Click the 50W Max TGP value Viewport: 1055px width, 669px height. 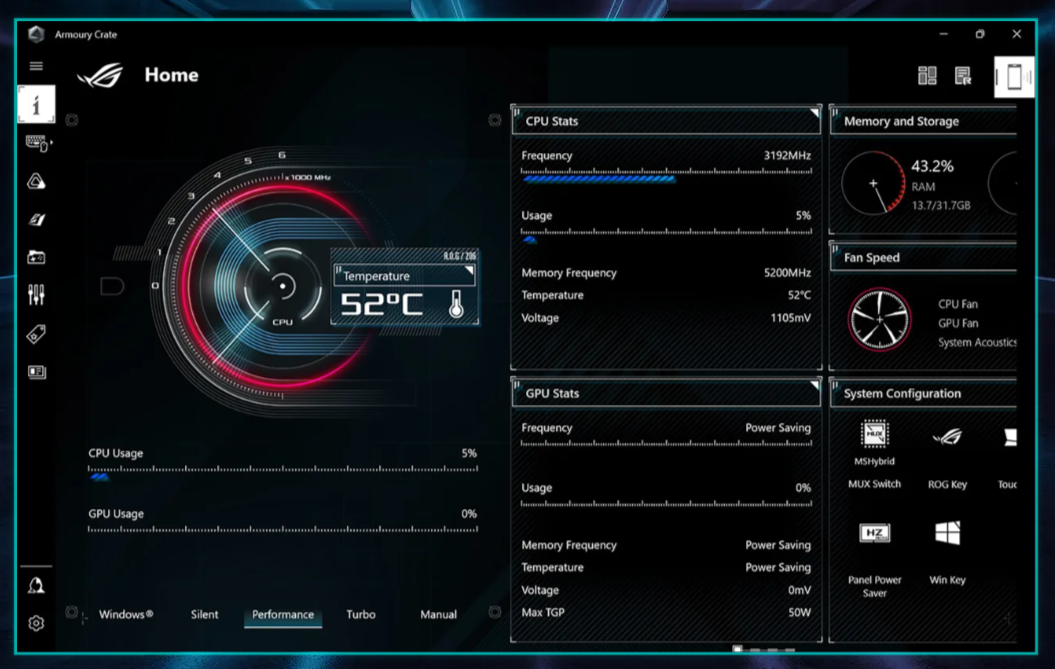[x=799, y=612]
